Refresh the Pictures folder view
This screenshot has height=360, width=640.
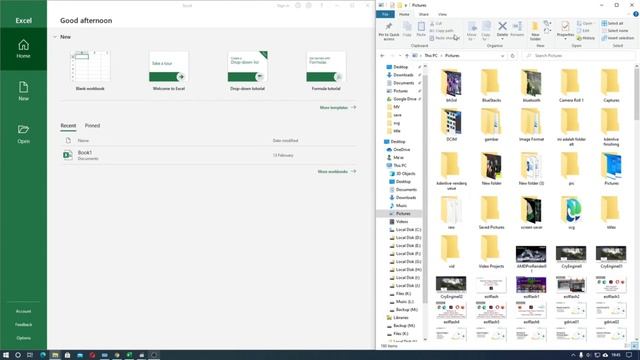(513, 56)
